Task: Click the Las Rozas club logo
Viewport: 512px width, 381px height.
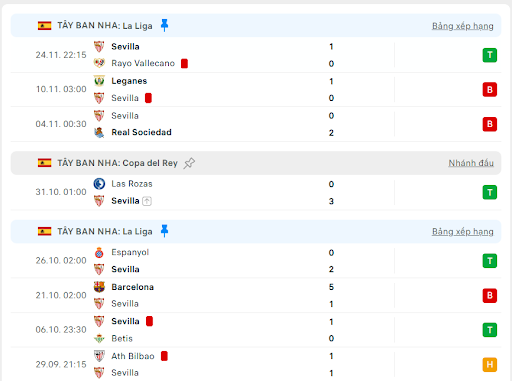Action: [x=99, y=184]
